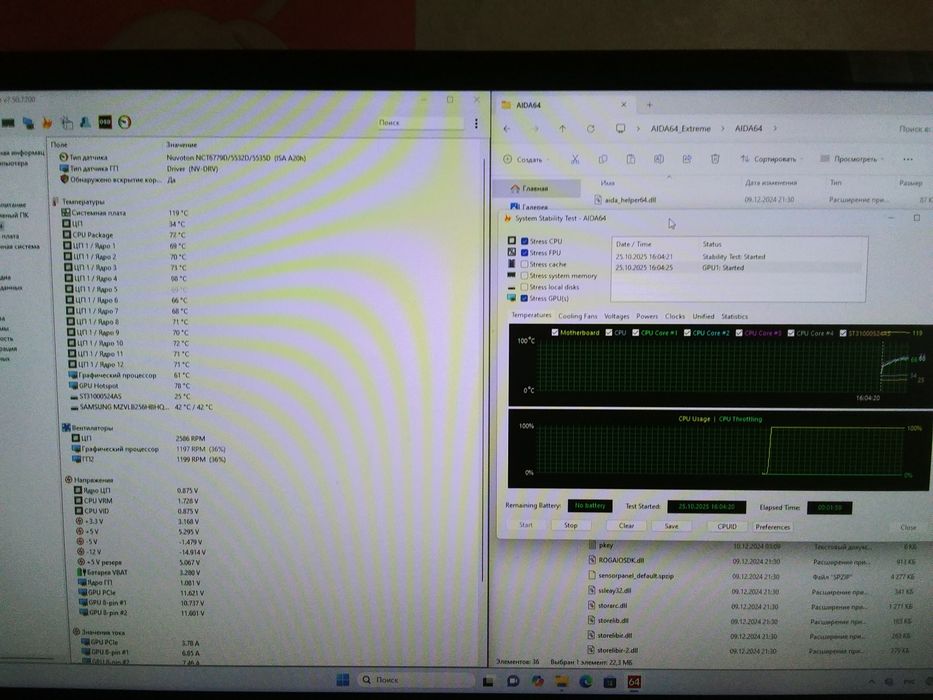Open the Microsoft Store taskbar icon
The width and height of the screenshot is (933, 700).
pos(610,682)
